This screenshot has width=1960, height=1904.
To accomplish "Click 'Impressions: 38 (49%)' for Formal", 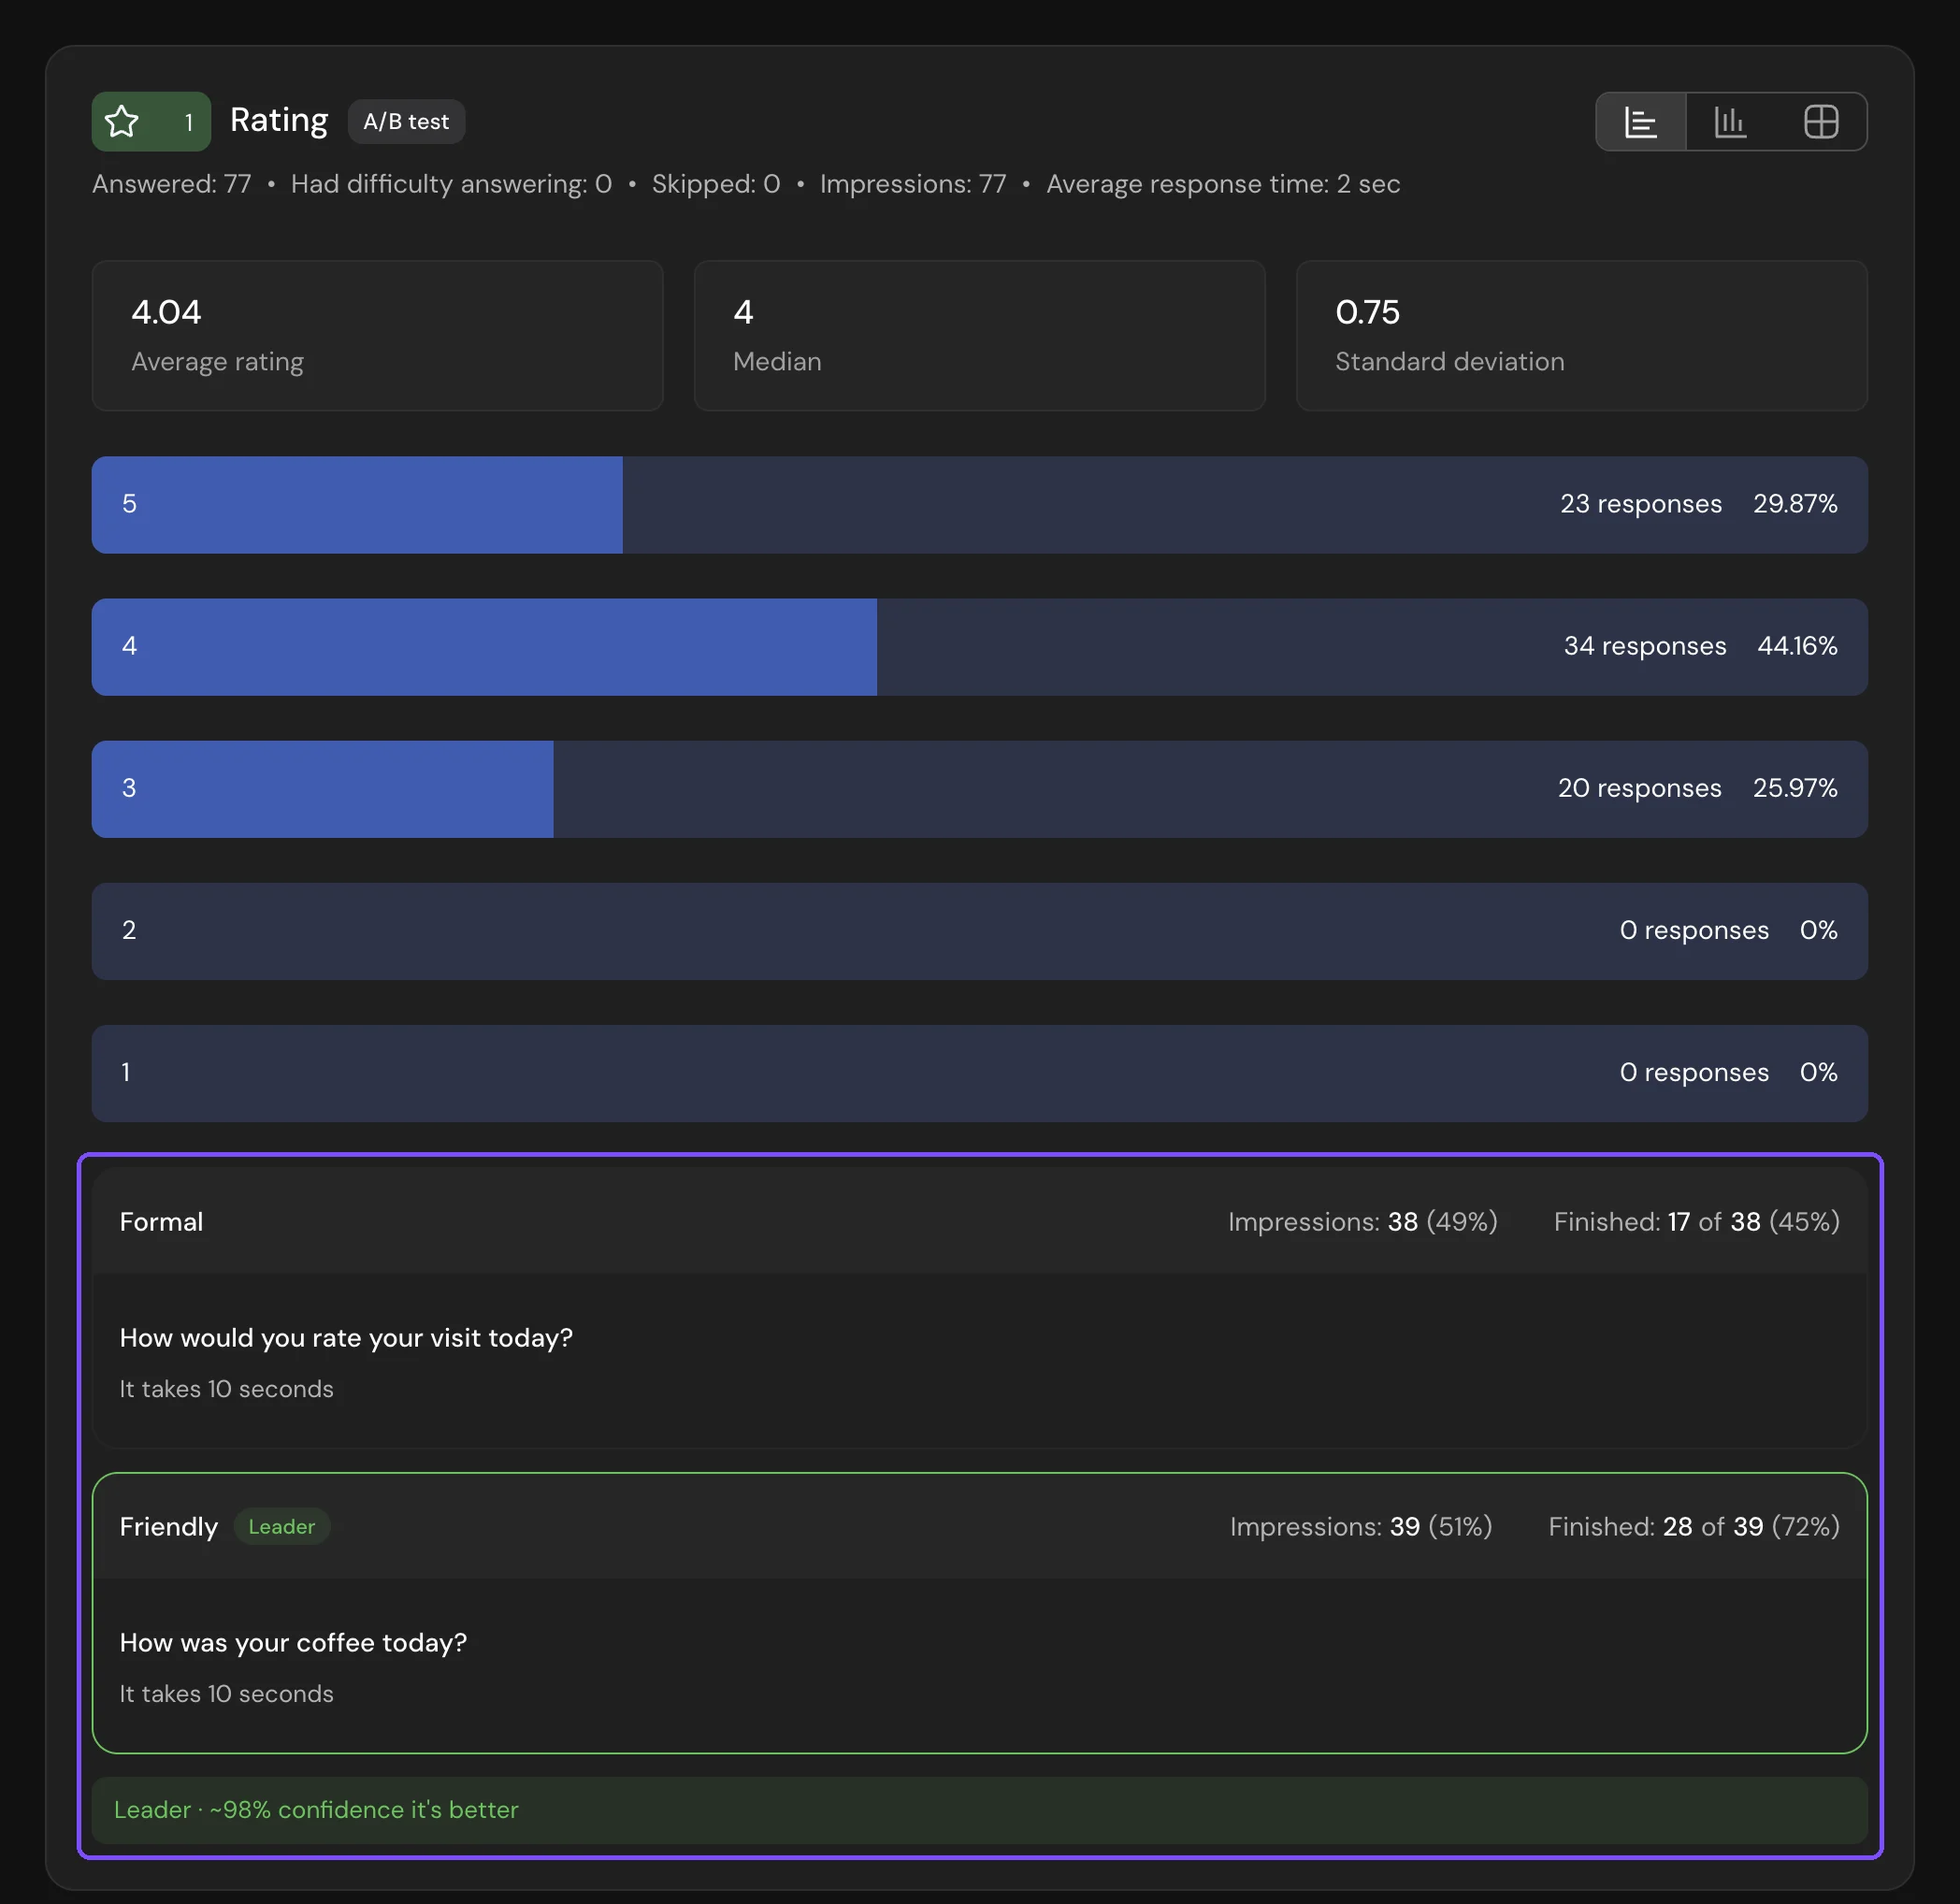I will point(1362,1222).
